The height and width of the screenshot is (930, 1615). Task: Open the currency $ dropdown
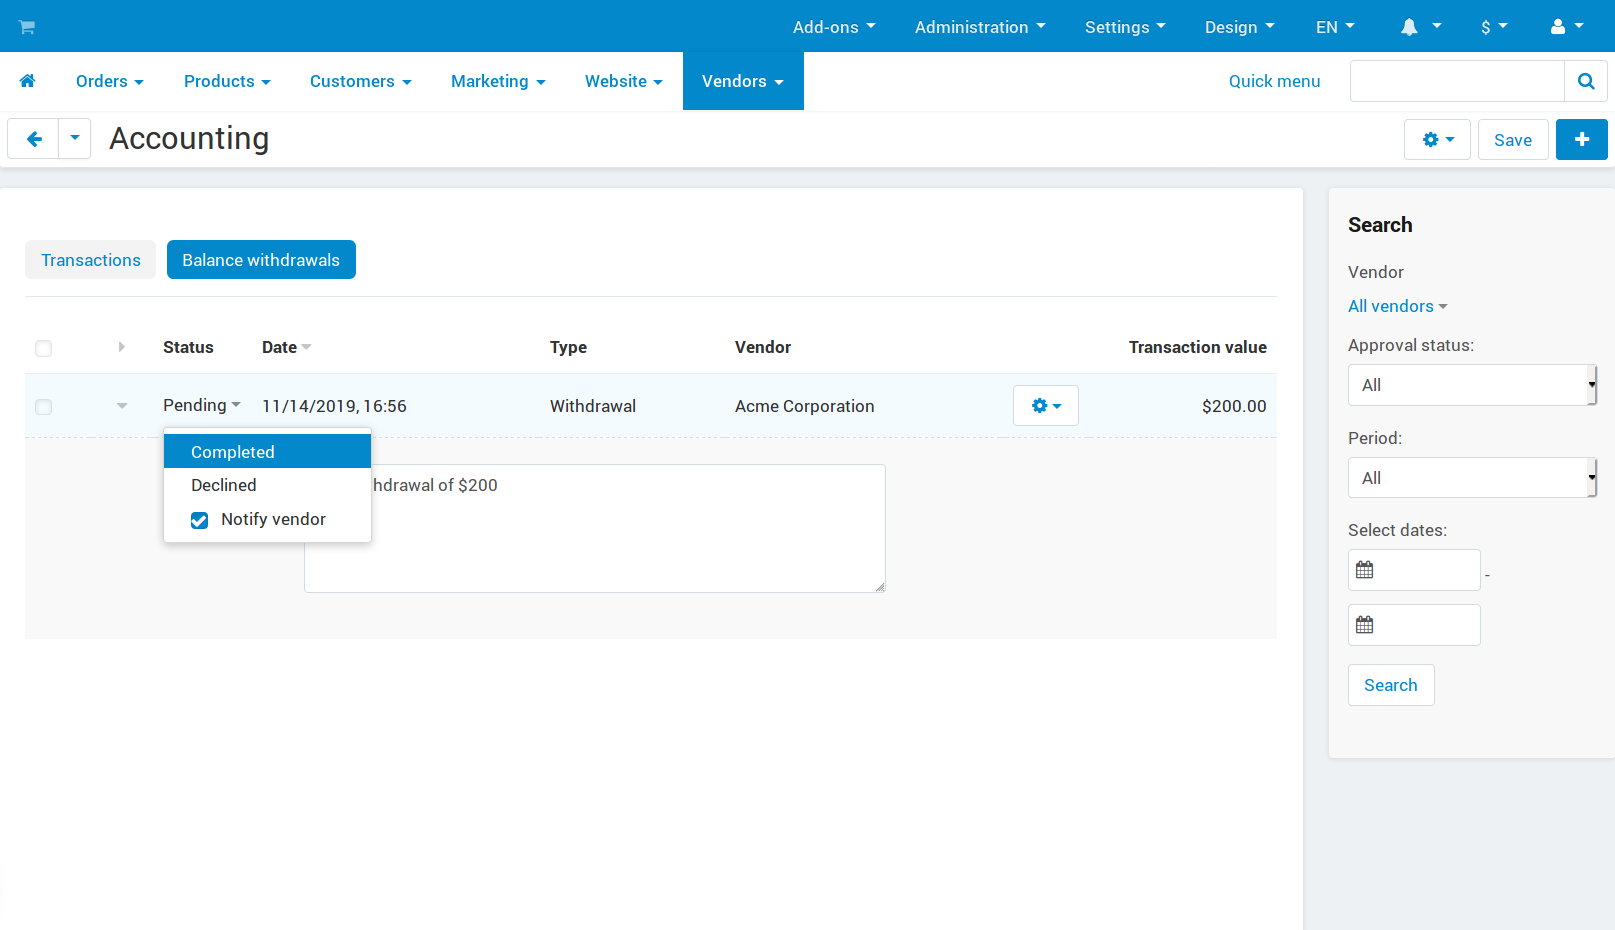tap(1494, 27)
